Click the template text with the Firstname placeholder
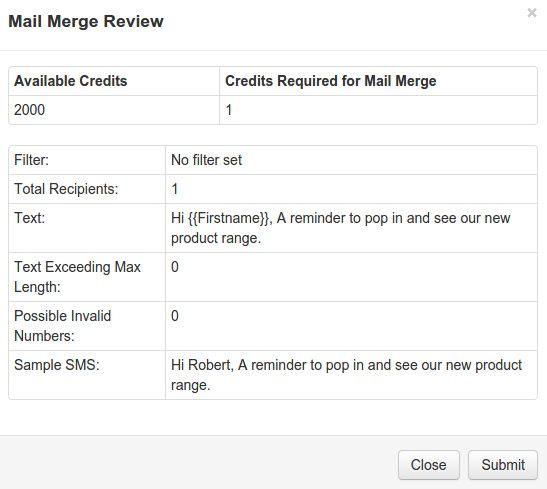Viewport: 547px width, 489px height. (x=340, y=228)
